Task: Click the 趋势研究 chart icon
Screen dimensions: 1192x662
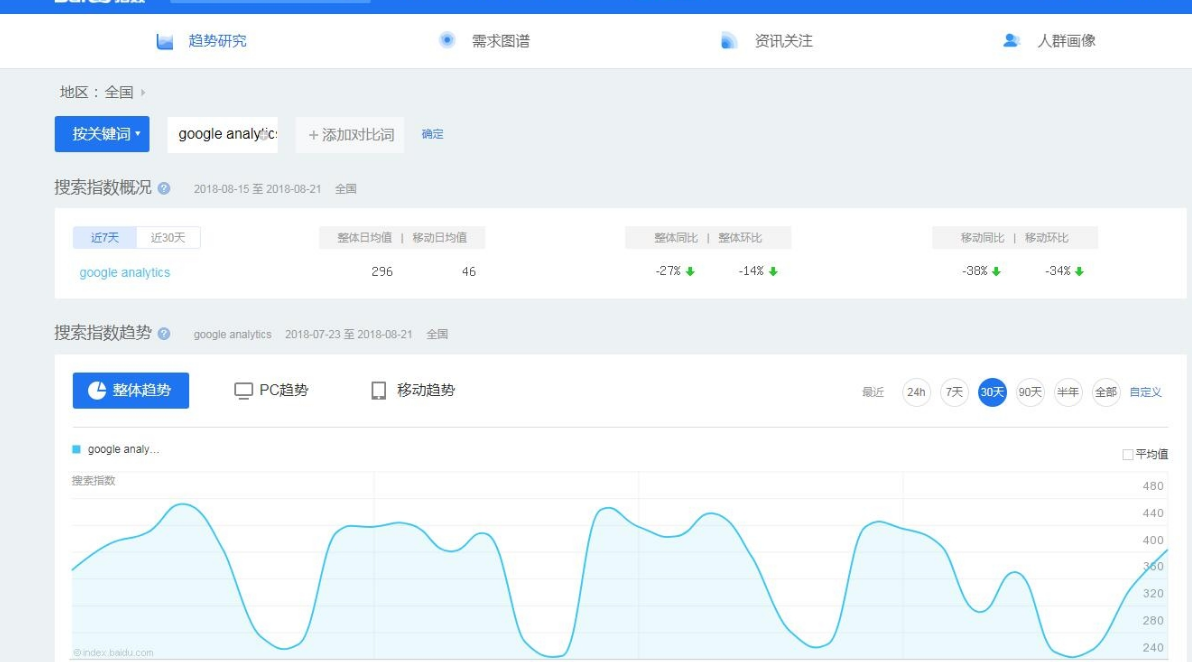Action: (165, 41)
